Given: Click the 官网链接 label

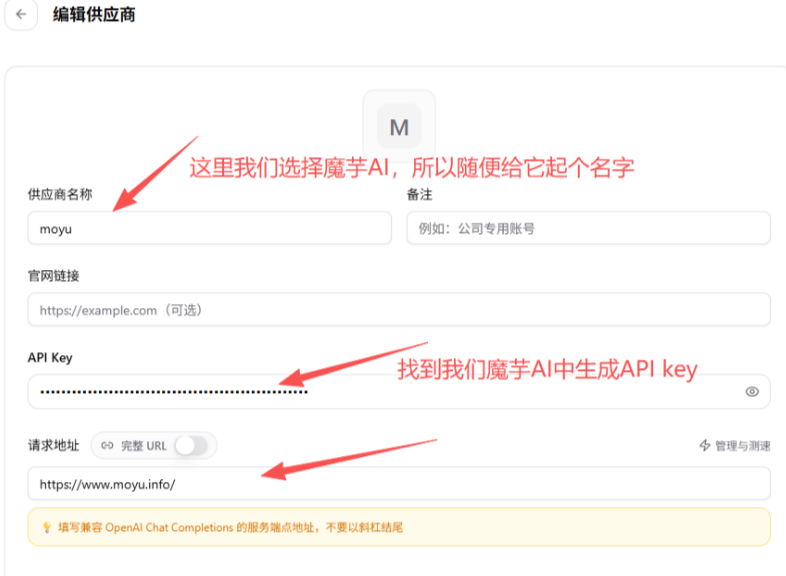Looking at the screenshot, I should tap(54, 276).
